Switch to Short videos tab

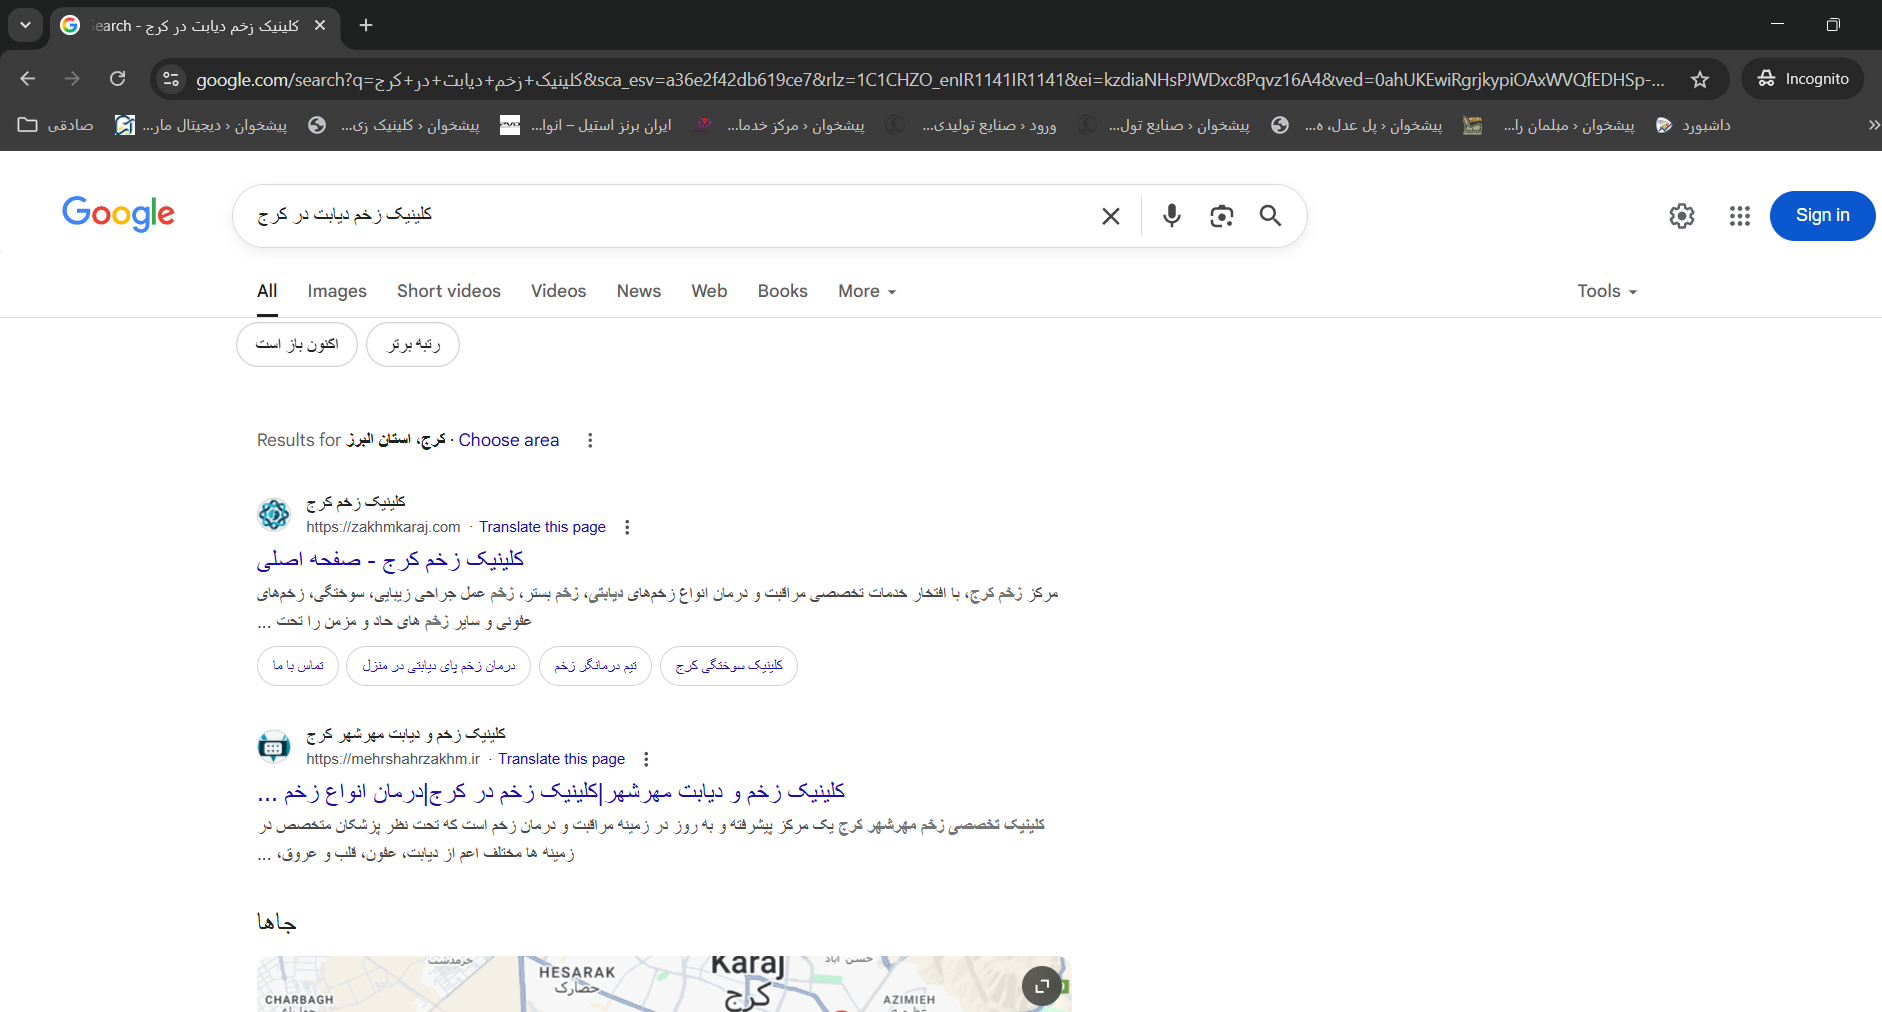click(x=449, y=291)
